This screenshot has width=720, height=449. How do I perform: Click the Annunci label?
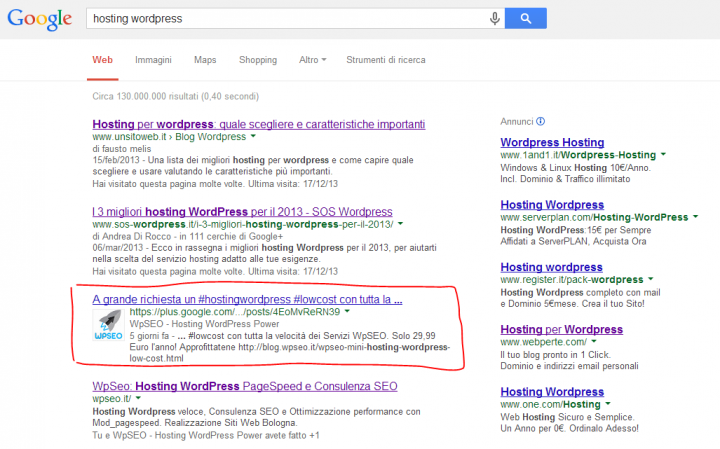[x=517, y=121]
